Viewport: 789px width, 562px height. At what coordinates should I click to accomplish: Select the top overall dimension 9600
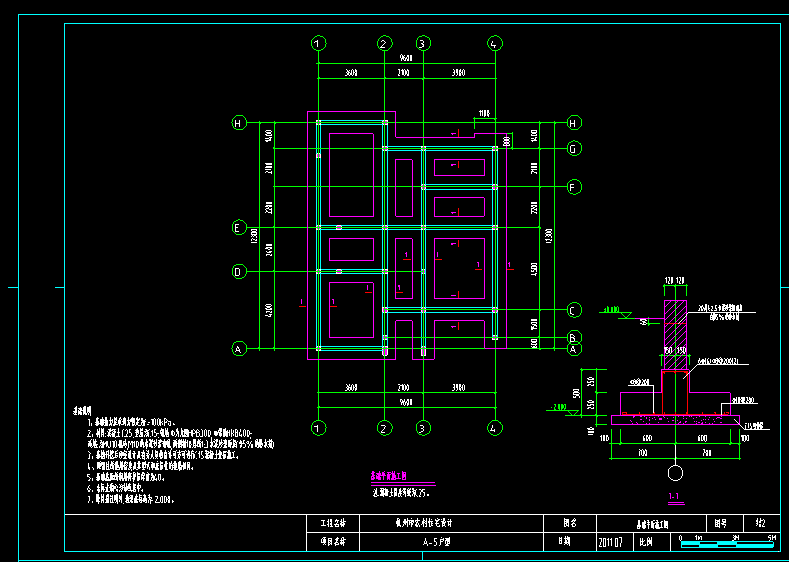[x=406, y=59]
